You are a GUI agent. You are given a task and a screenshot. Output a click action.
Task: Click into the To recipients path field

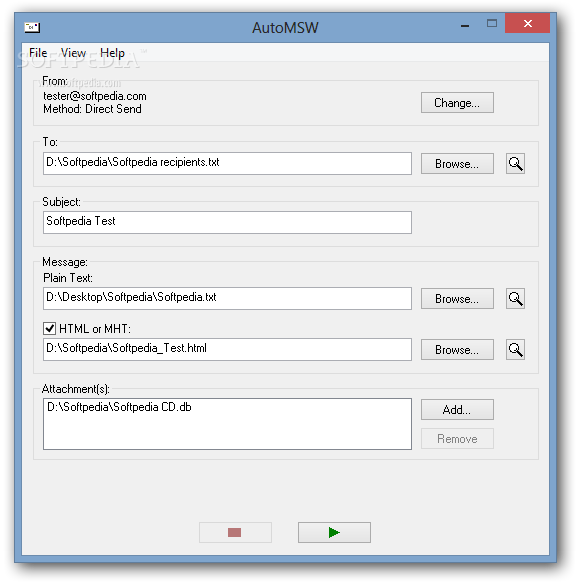pos(227,163)
